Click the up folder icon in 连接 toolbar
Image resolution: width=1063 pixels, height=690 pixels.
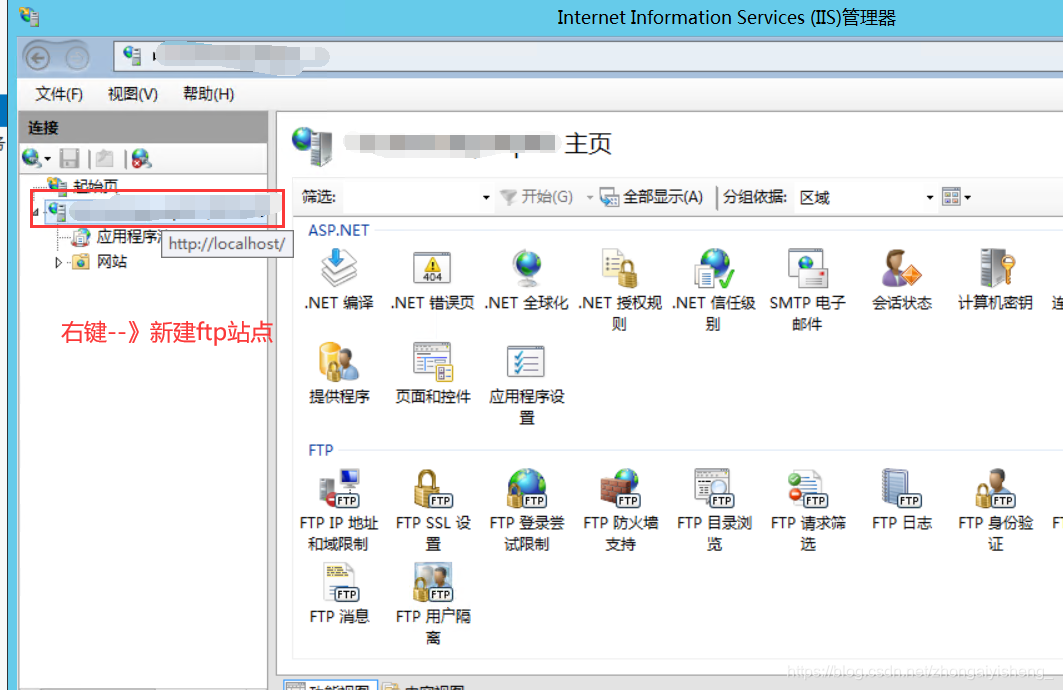point(104,159)
